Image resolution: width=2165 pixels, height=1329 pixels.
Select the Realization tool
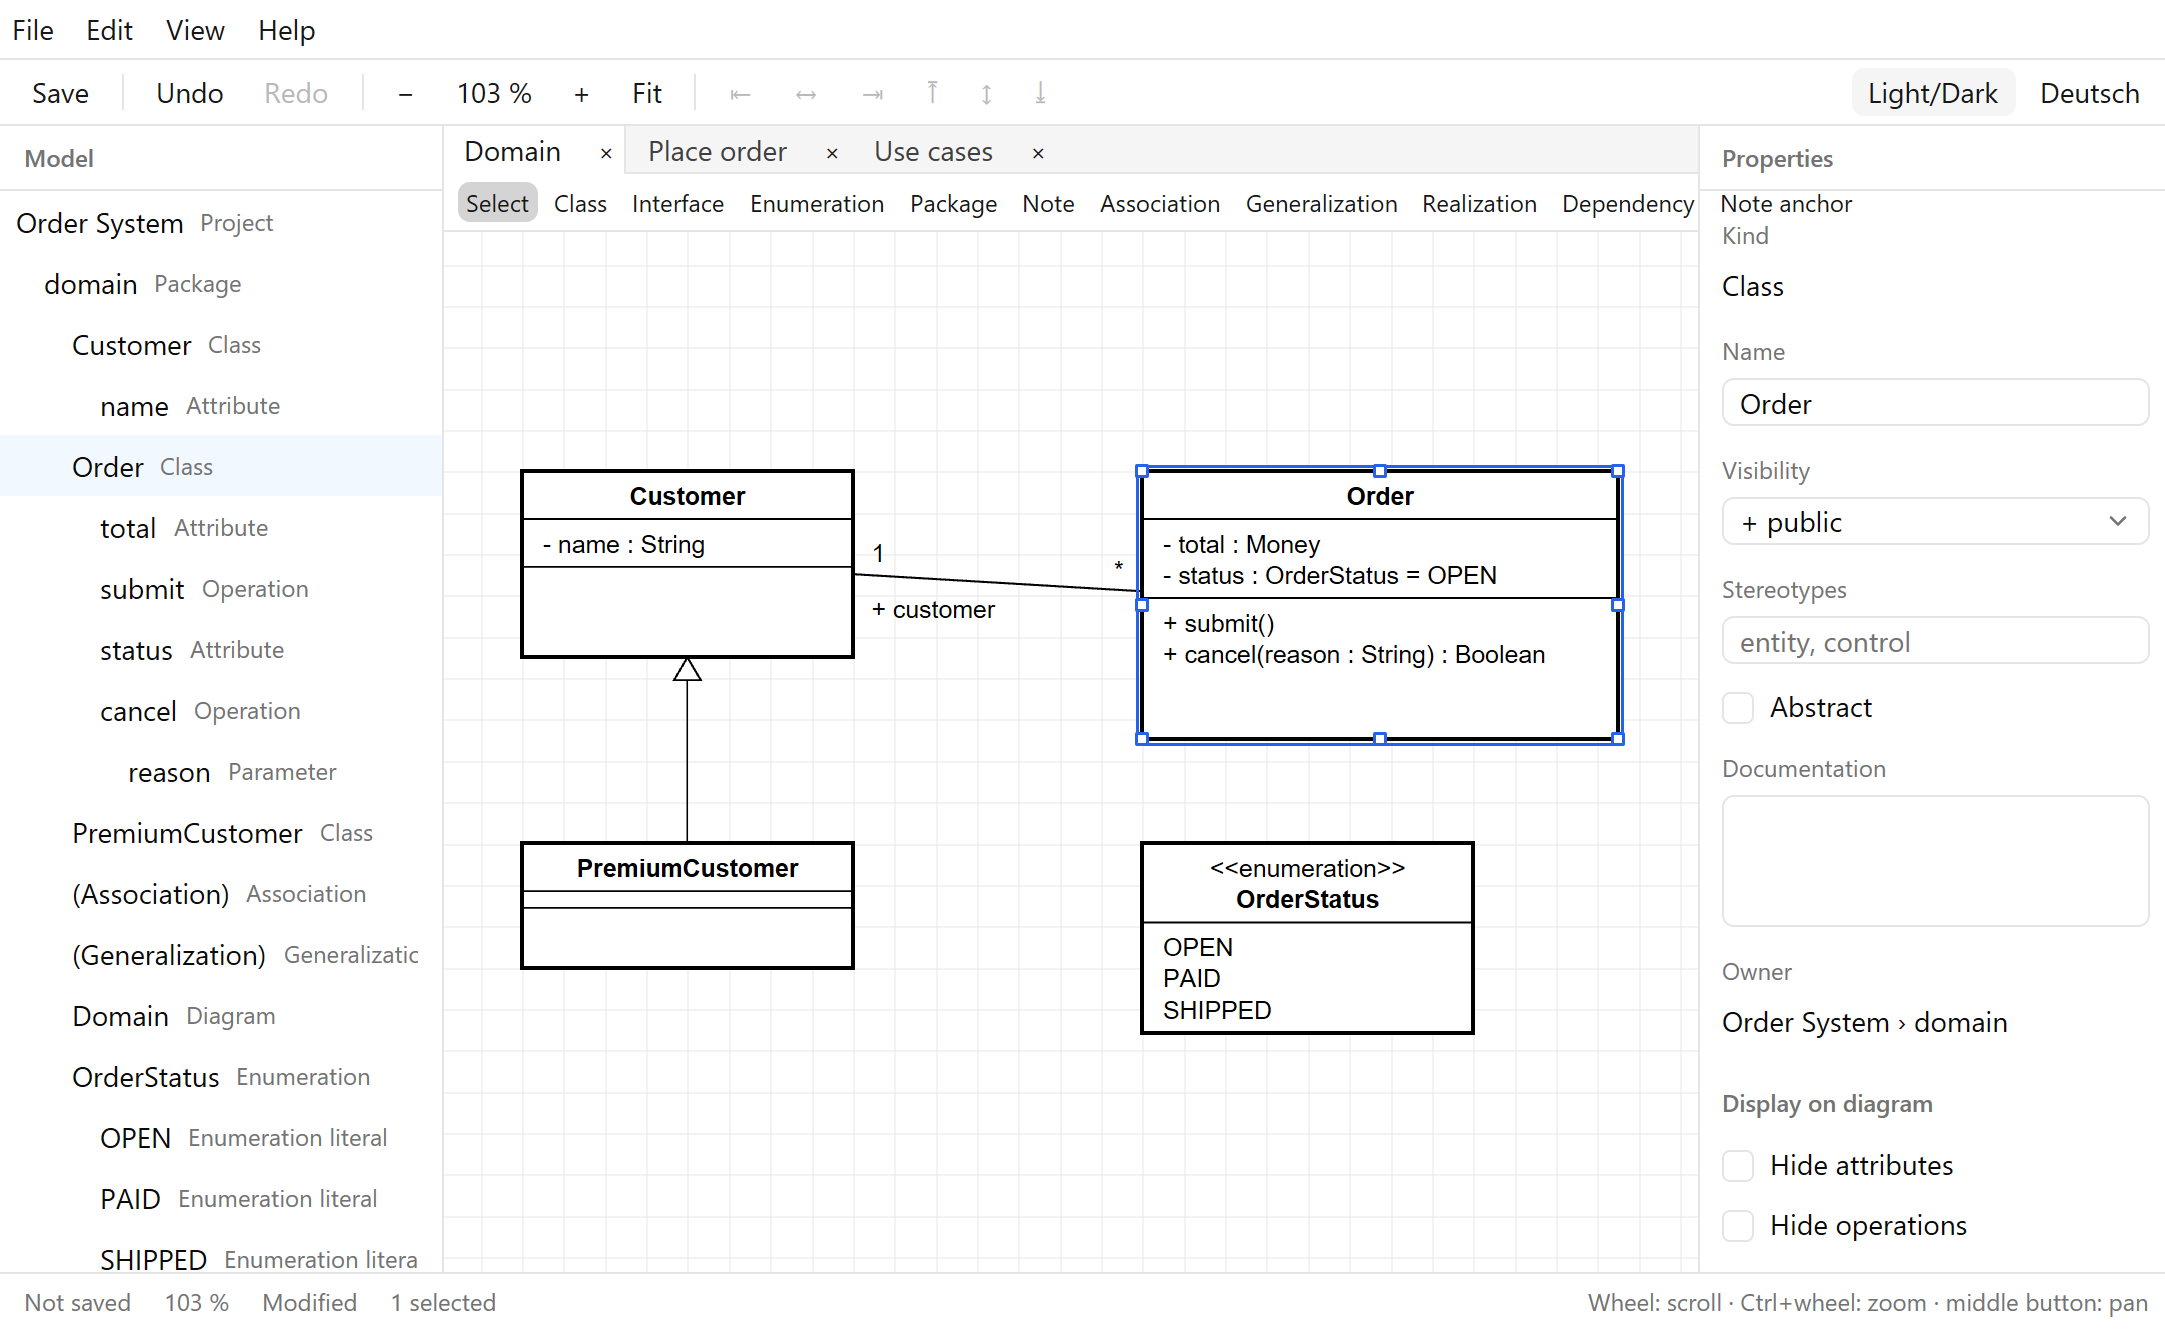click(x=1479, y=204)
